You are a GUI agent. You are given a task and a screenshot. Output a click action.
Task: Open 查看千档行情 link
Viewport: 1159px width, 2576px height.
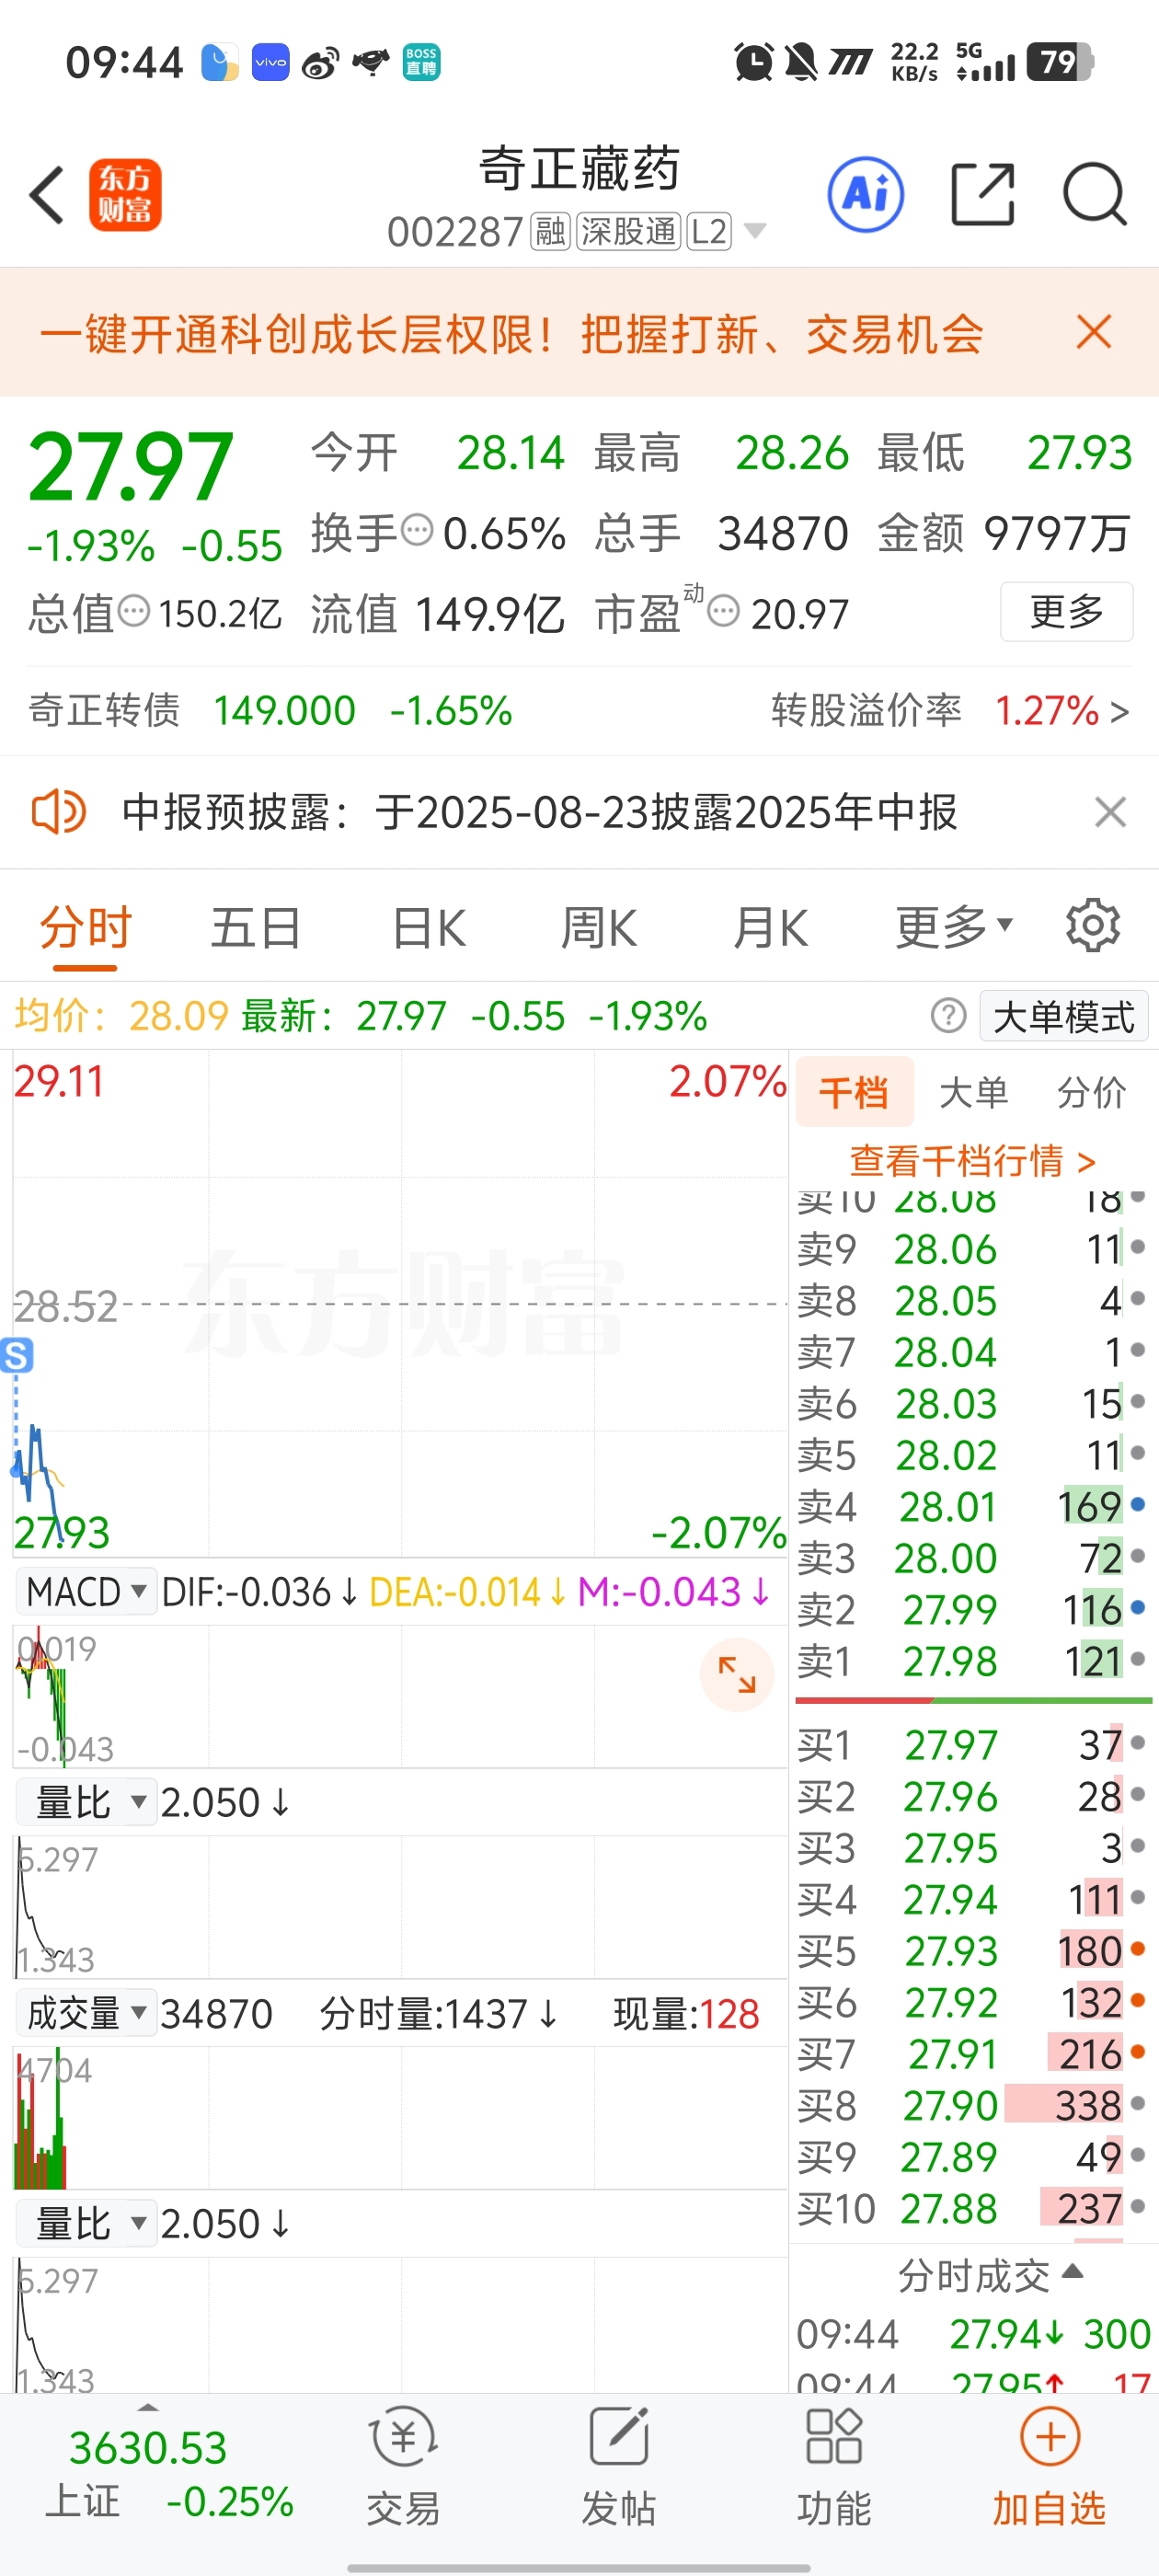(x=972, y=1160)
